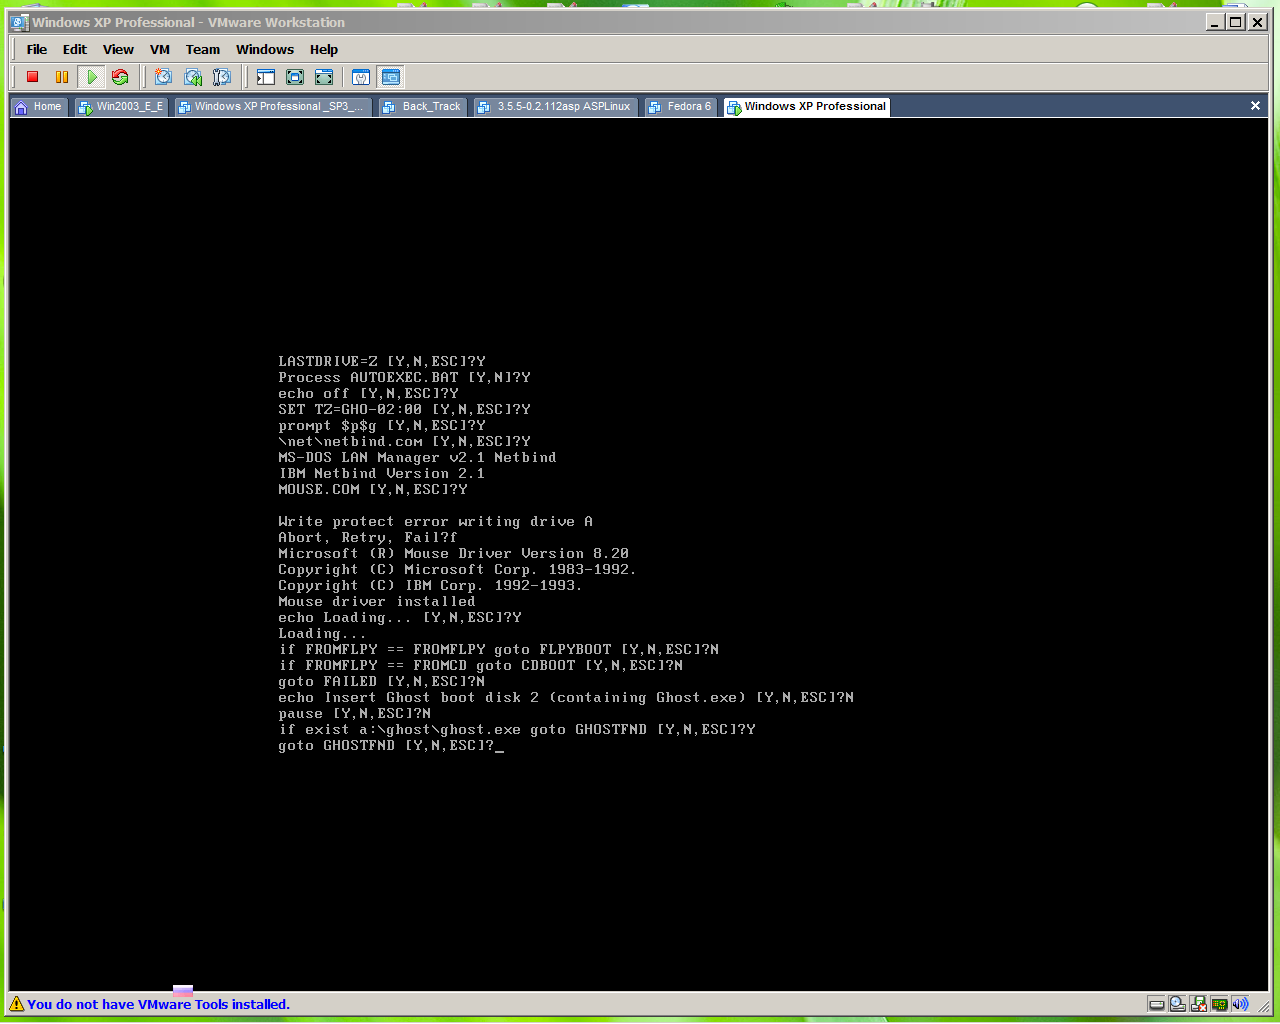Screen dimensions: 1280x1024
Task: Open the Edit menu
Action: click(x=75, y=49)
